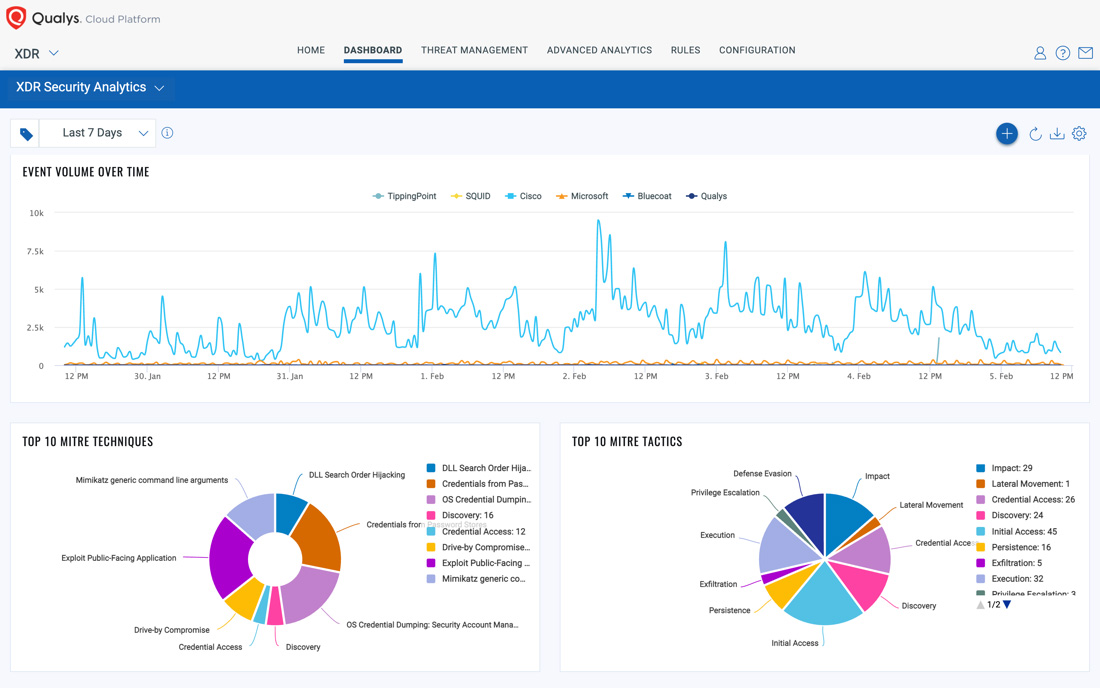Go to next page of tactics legend
This screenshot has width=1100, height=688.
coord(1007,605)
